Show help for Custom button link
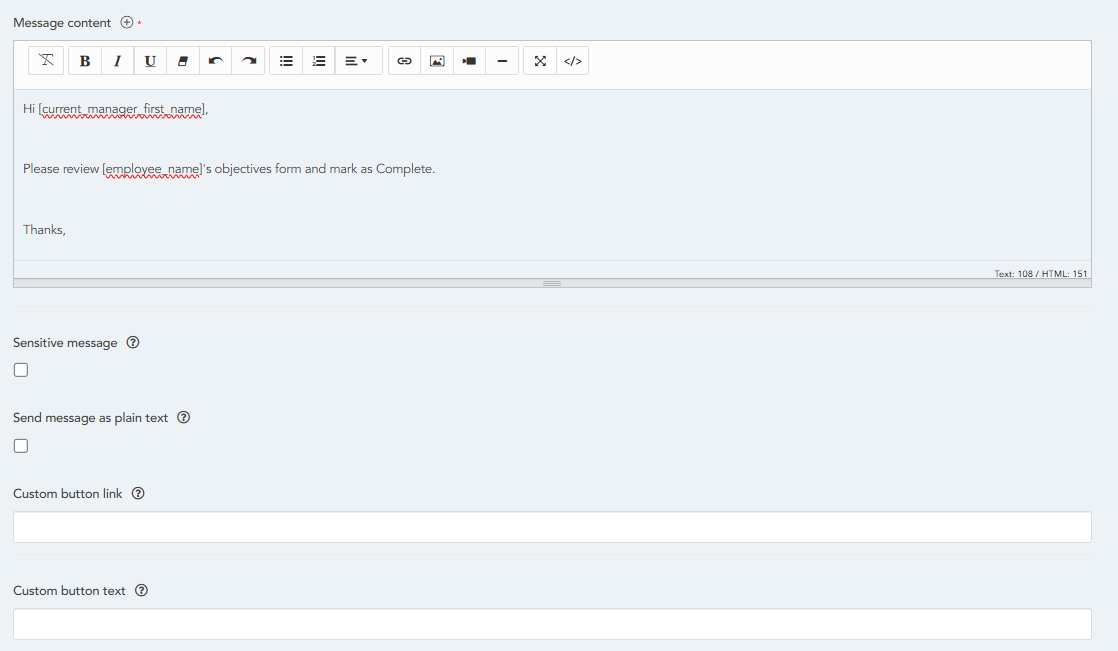This screenshot has width=1118, height=651. tap(138, 494)
